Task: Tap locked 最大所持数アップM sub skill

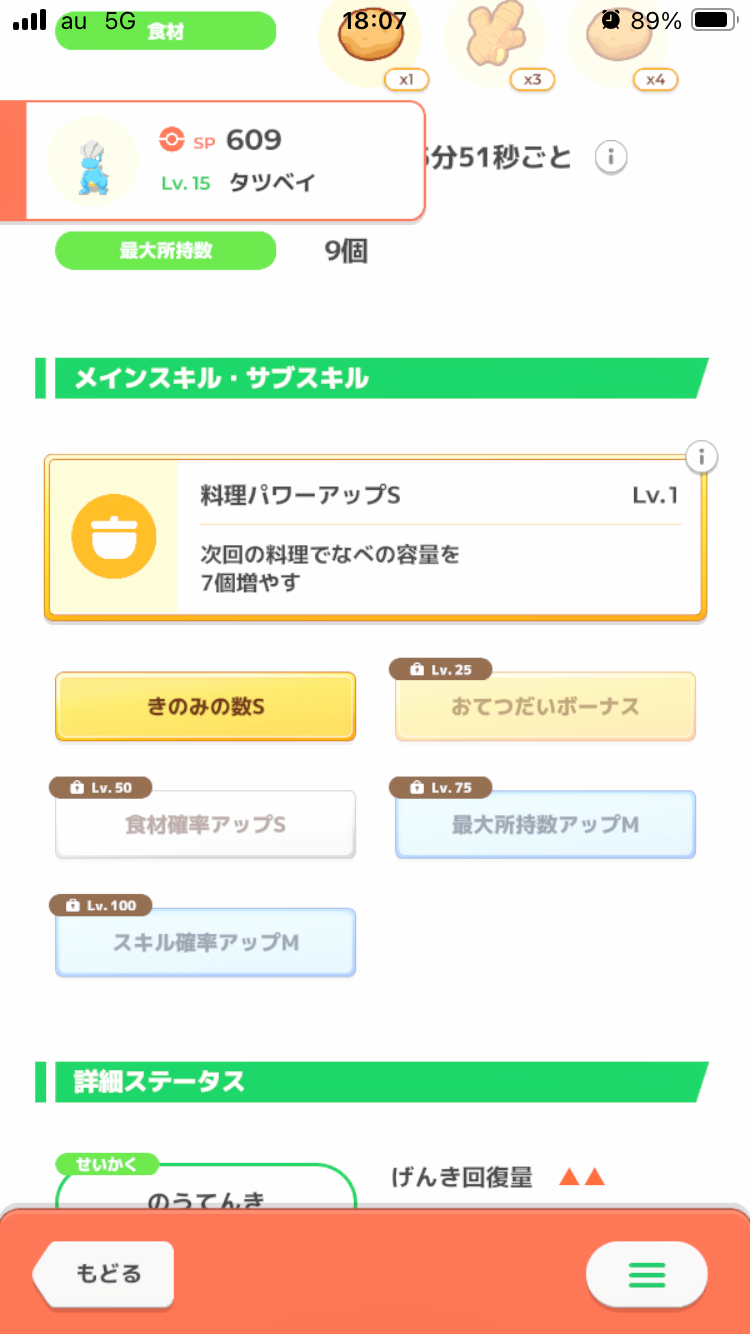Action: click(545, 825)
